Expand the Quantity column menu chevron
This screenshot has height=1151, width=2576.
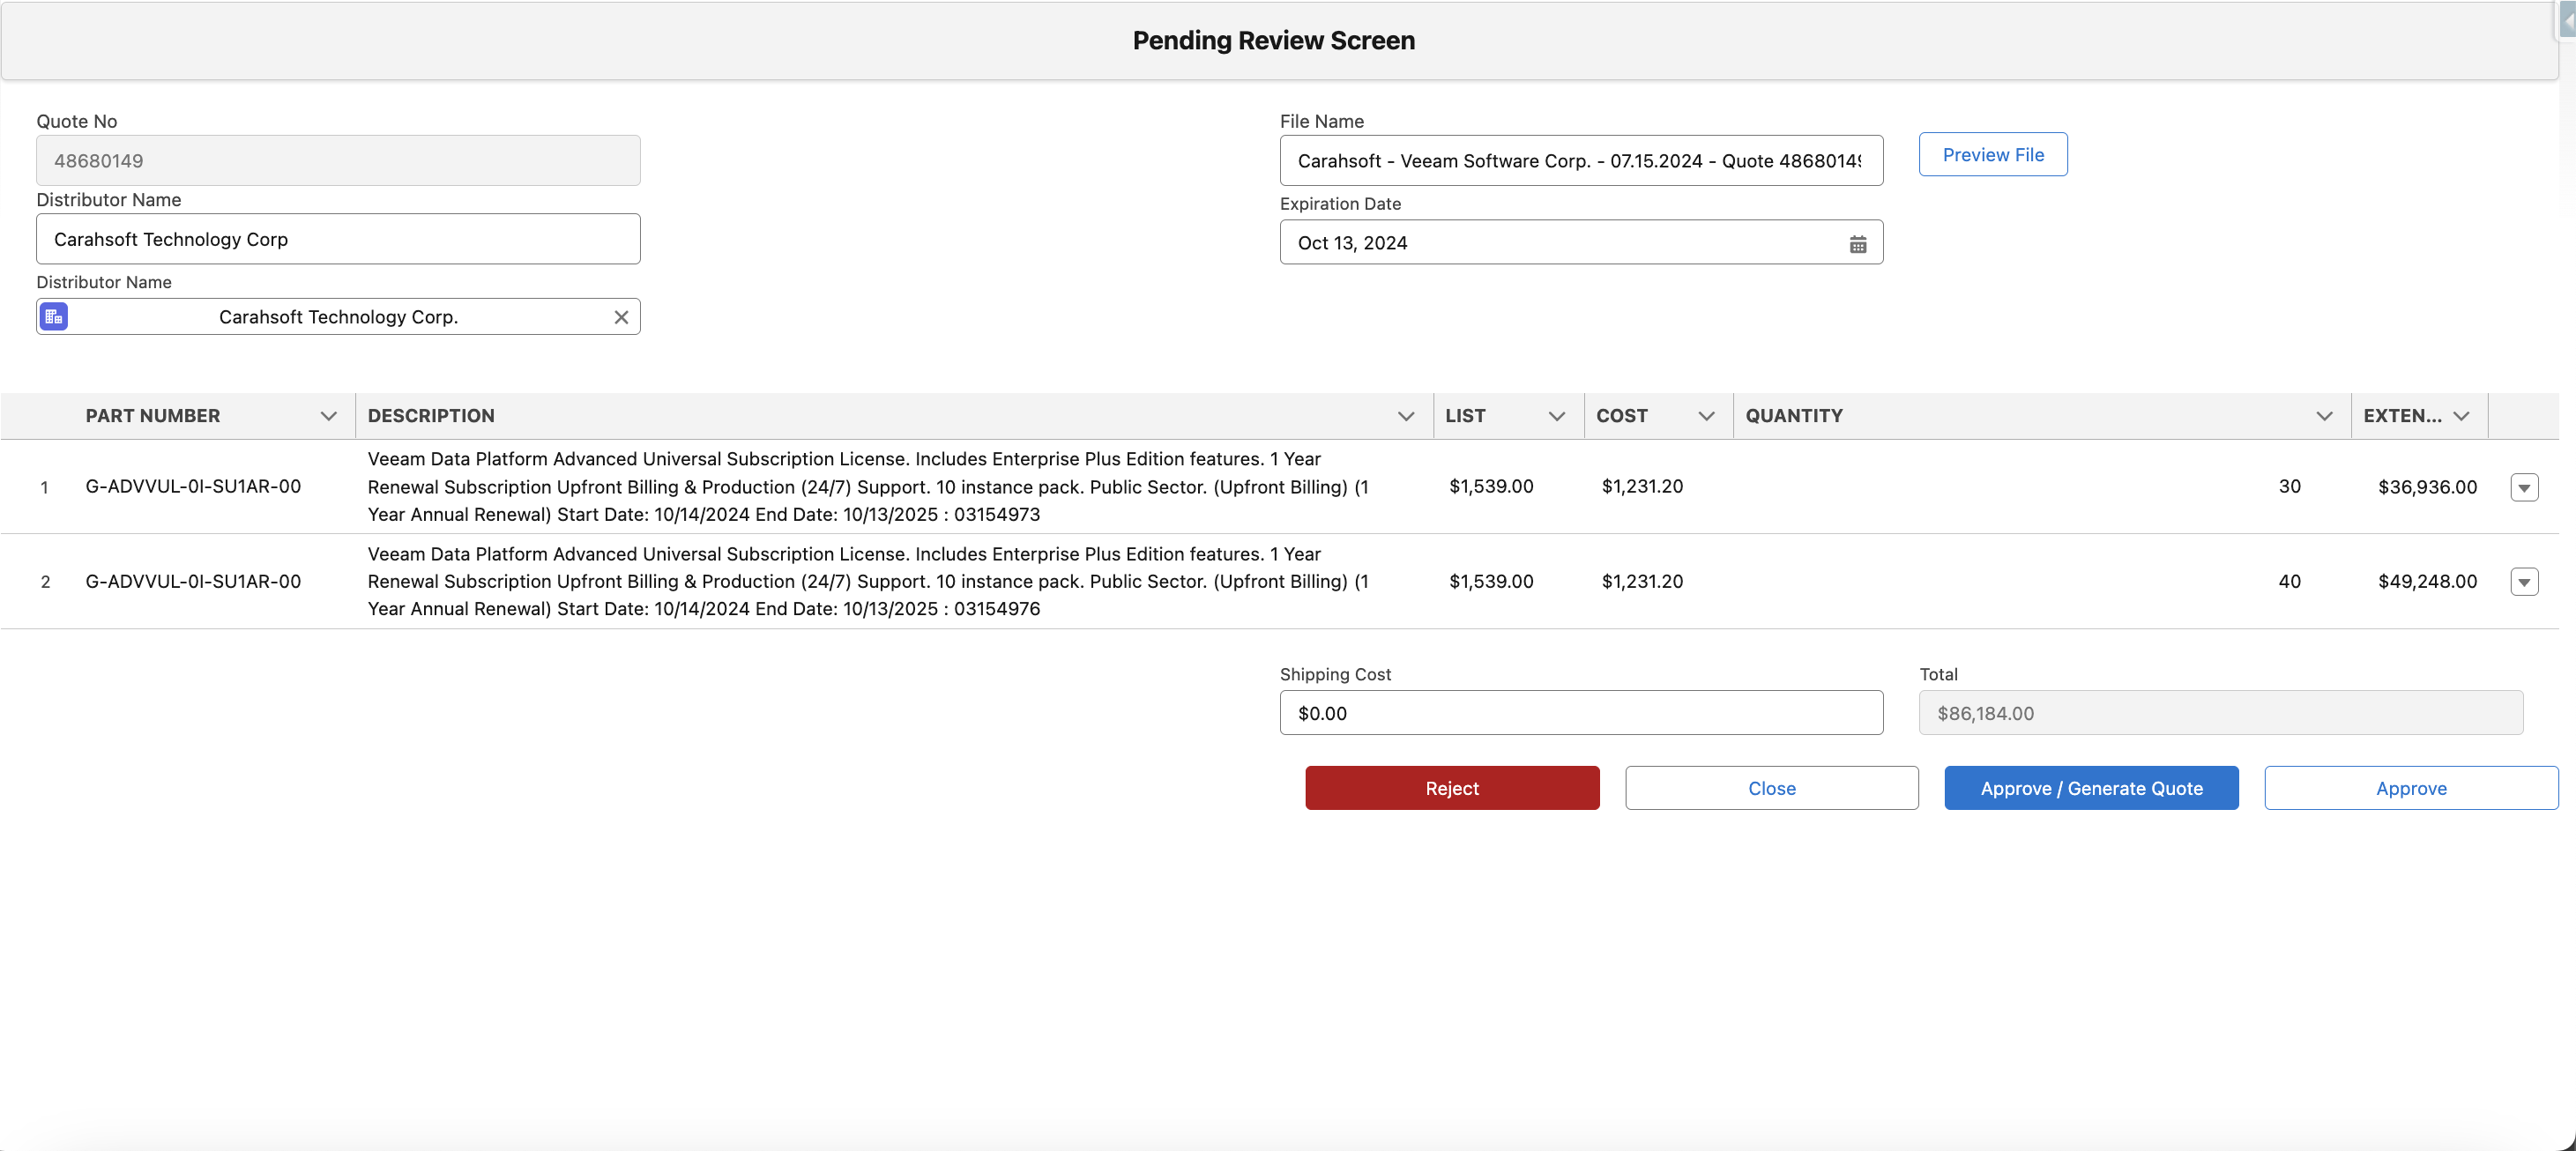click(2324, 416)
